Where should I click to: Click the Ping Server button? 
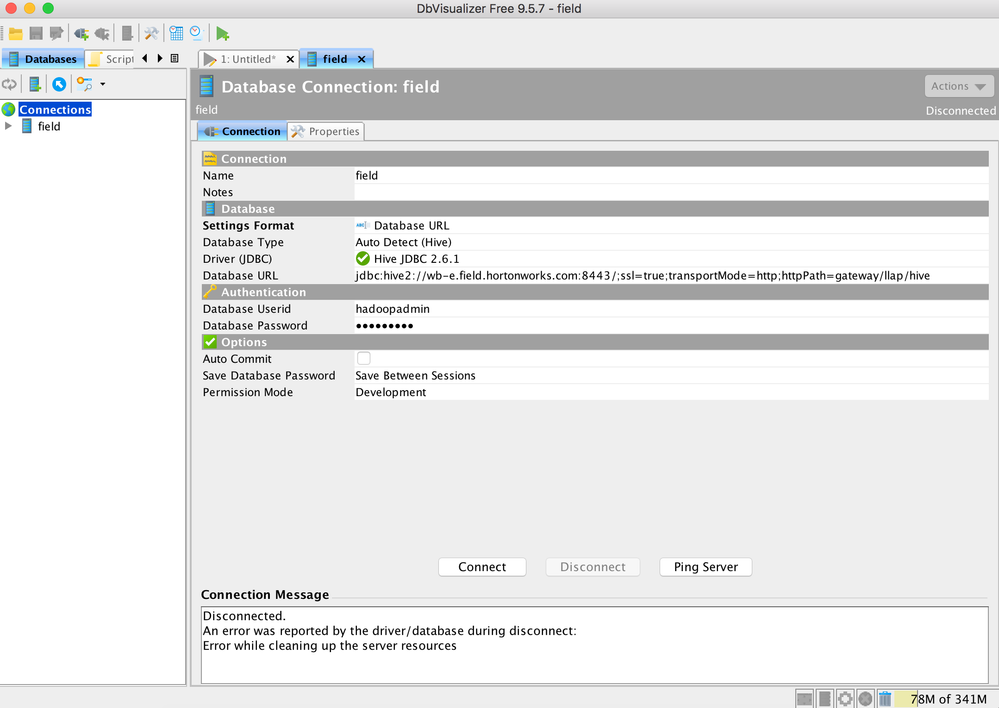706,567
